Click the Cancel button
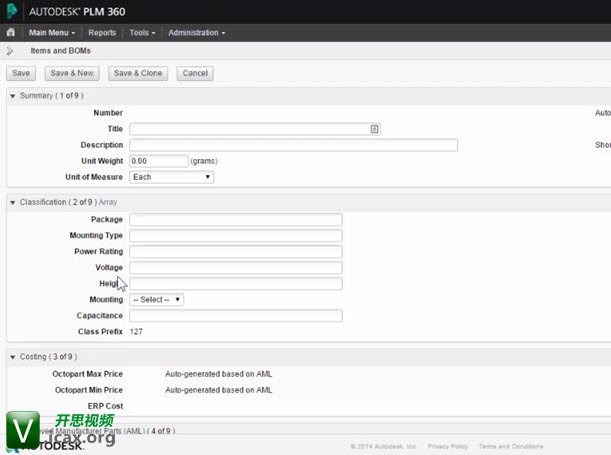This screenshot has width=611, height=455. [195, 73]
